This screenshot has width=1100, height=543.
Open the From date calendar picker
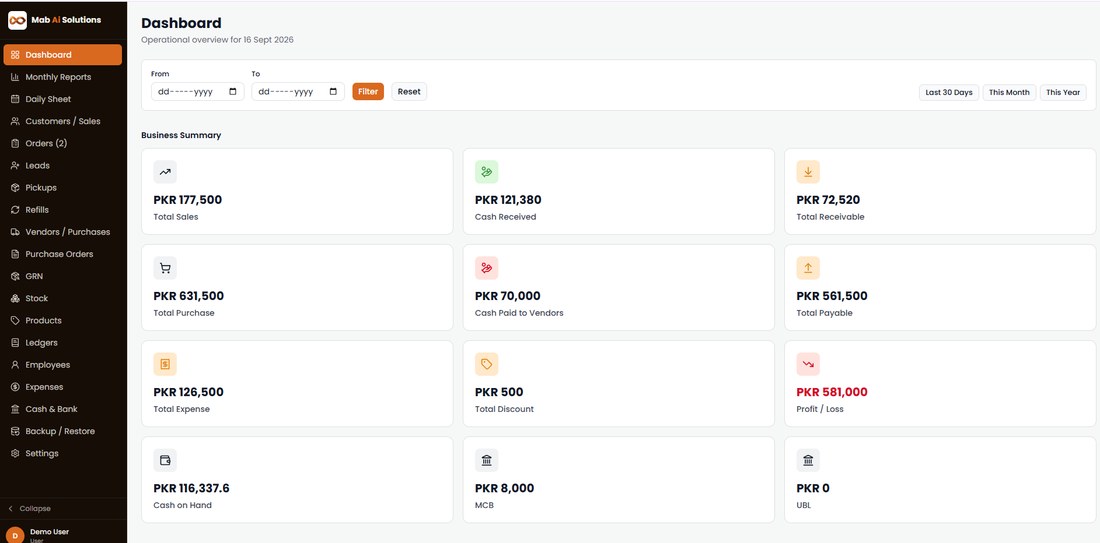(x=233, y=92)
